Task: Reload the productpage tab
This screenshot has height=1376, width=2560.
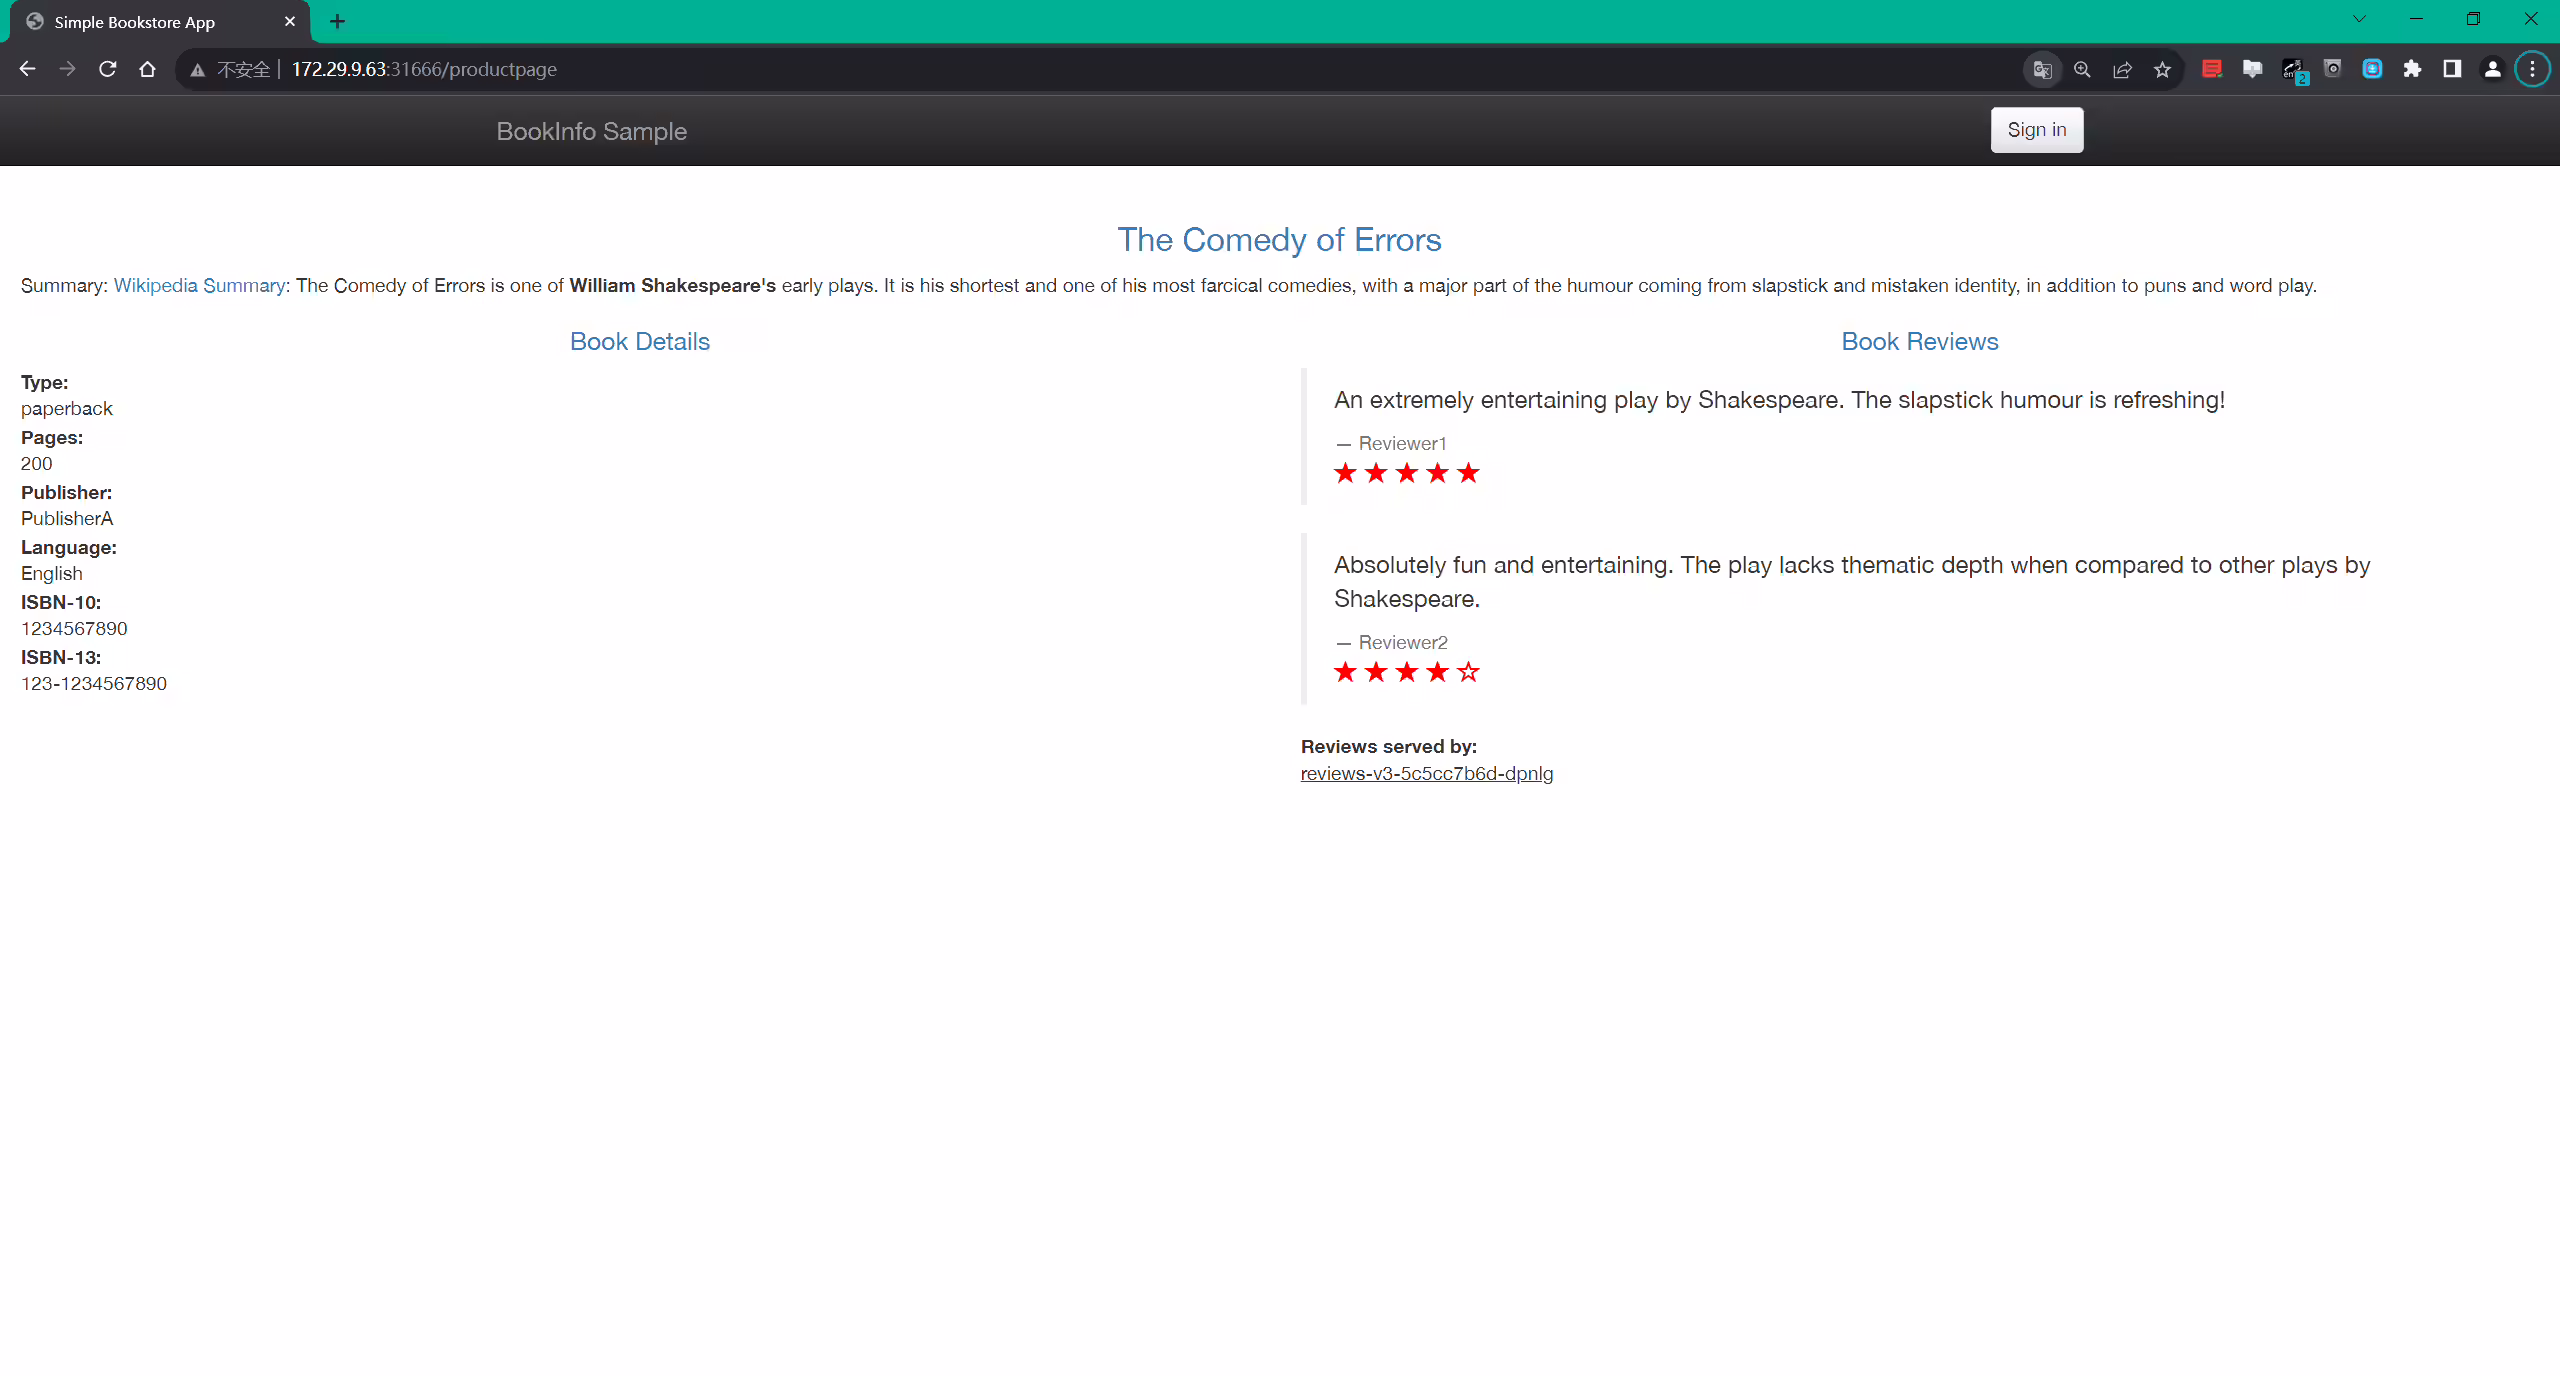Action: click(x=107, y=69)
